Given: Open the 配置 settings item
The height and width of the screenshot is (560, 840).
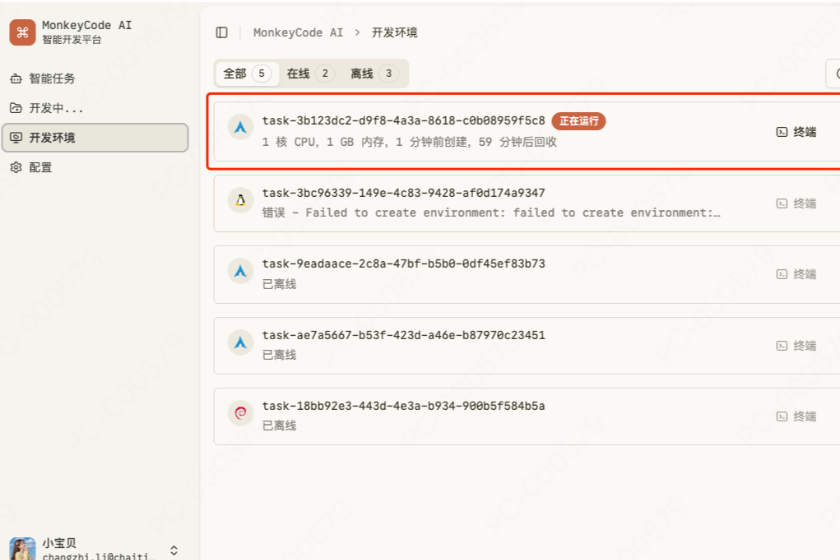Looking at the screenshot, I should pos(95,167).
